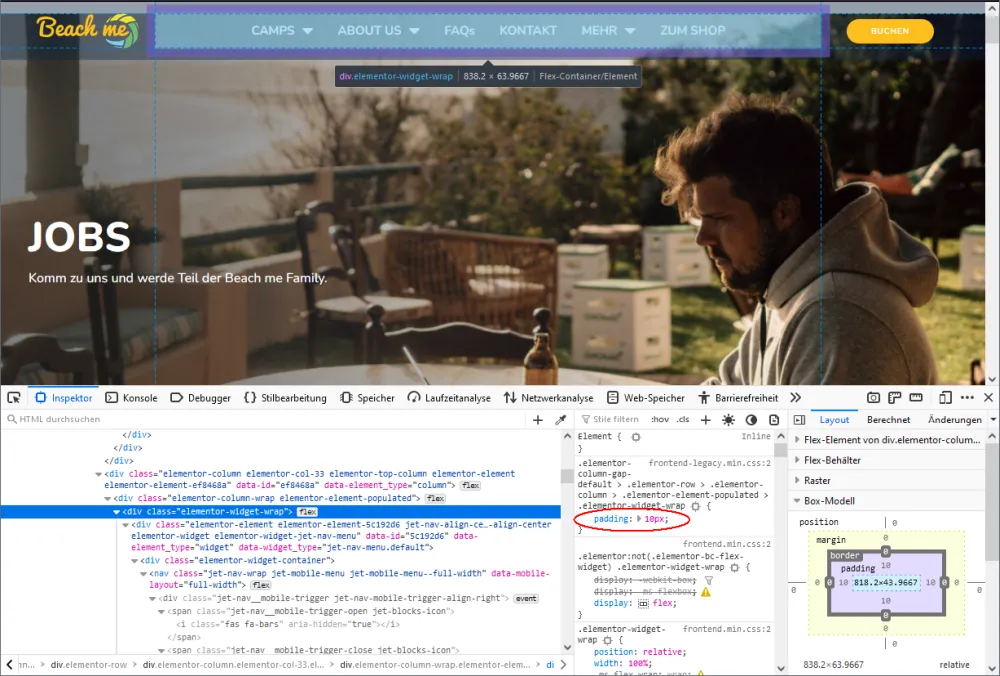Viewport: 1000px width, 676px height.
Task: Pick a color with the eyedropper
Action: 561,420
